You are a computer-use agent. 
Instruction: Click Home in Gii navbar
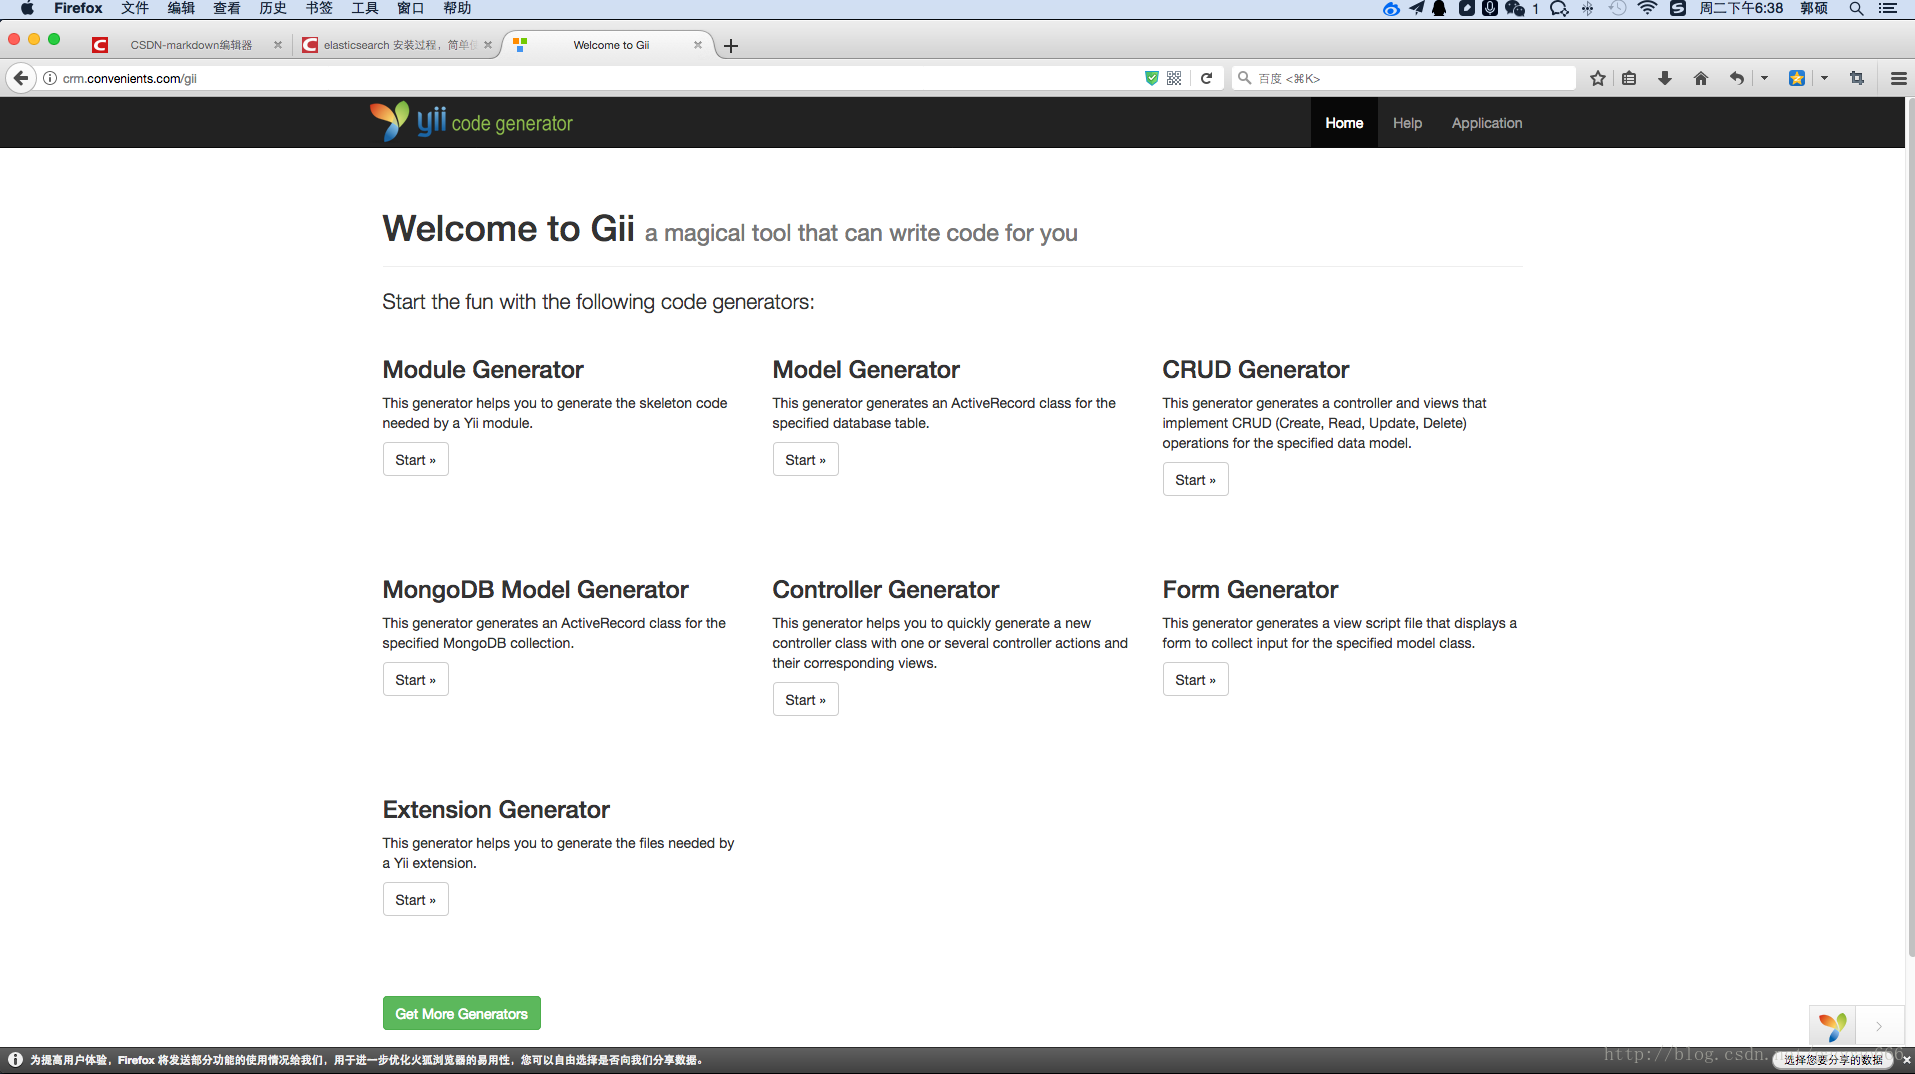tap(1344, 123)
